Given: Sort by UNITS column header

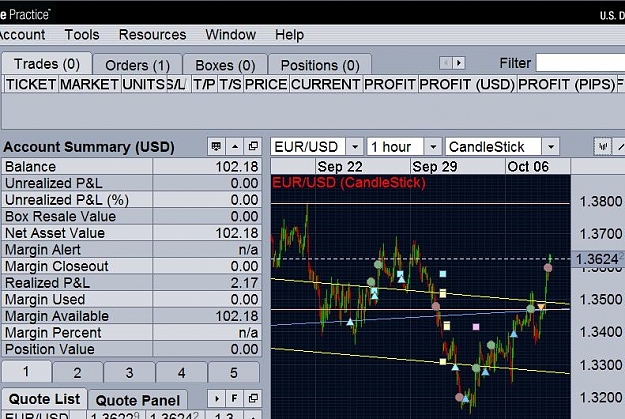Looking at the screenshot, I should coord(143,84).
